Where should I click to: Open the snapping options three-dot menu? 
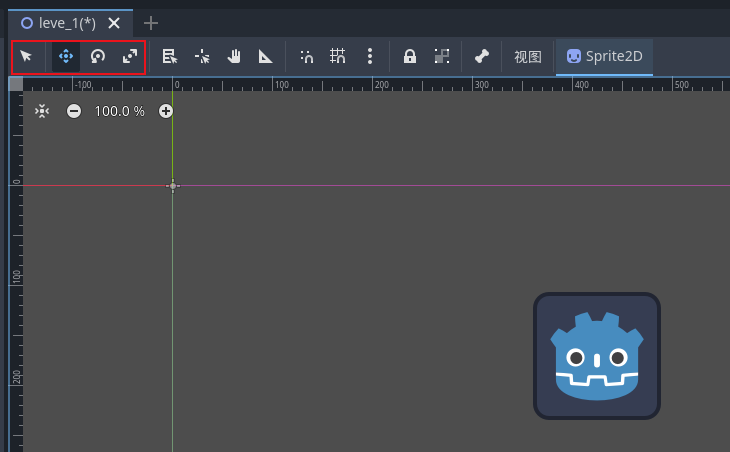[x=370, y=57]
